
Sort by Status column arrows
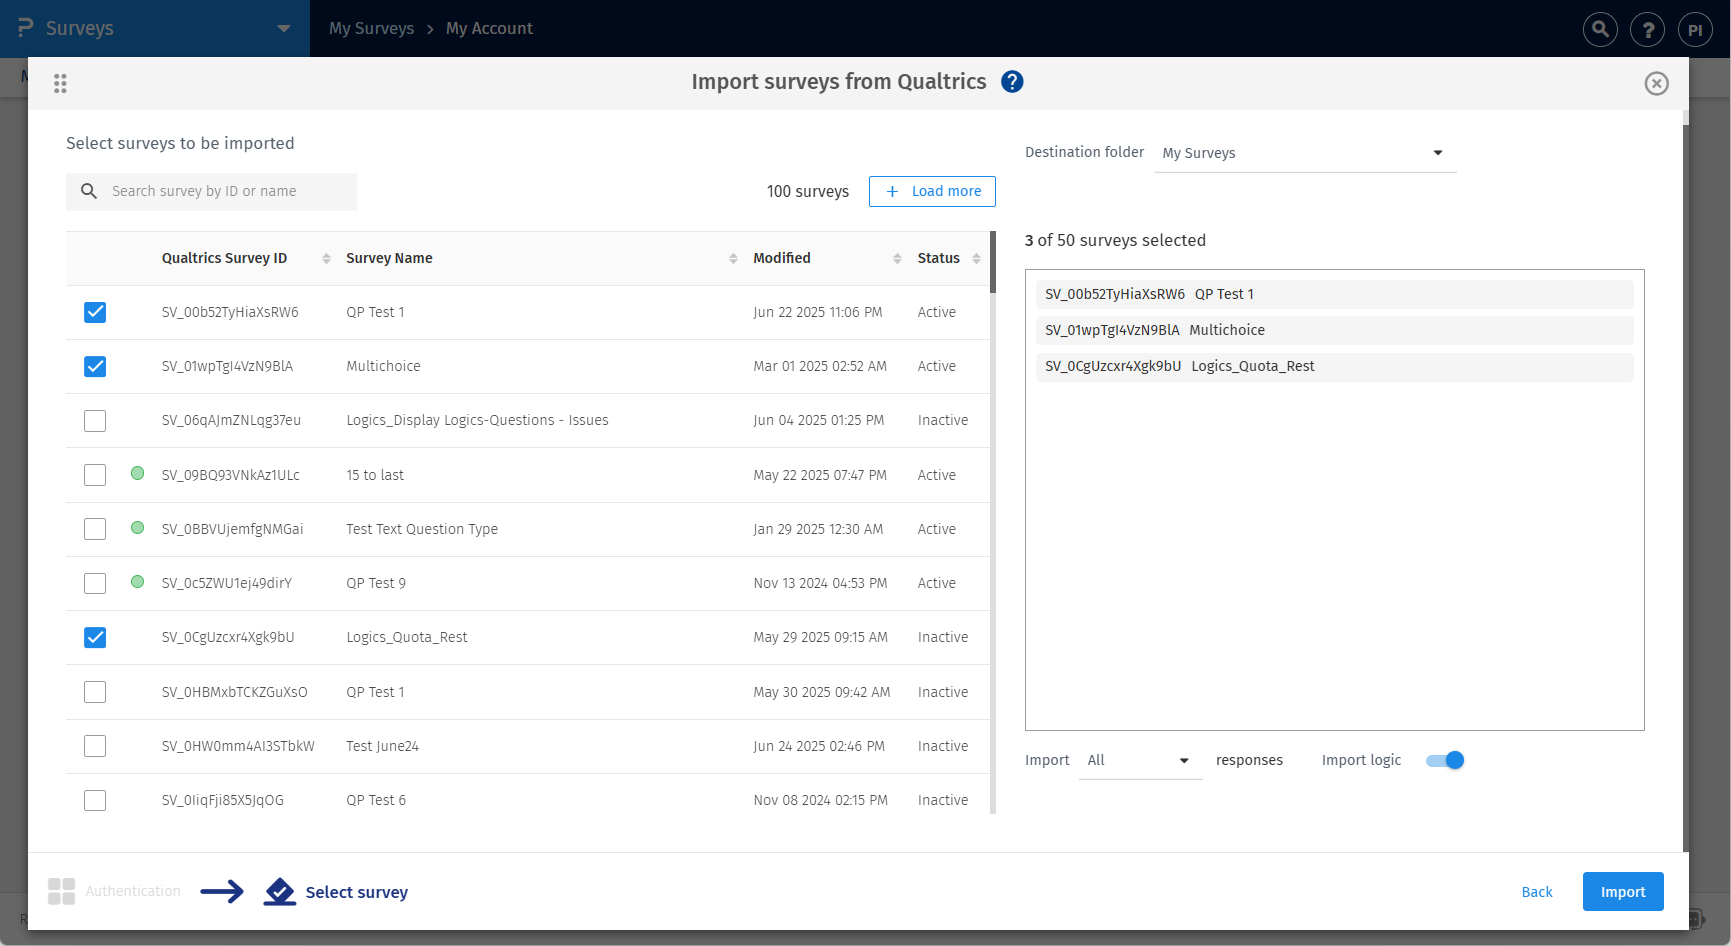point(976,258)
